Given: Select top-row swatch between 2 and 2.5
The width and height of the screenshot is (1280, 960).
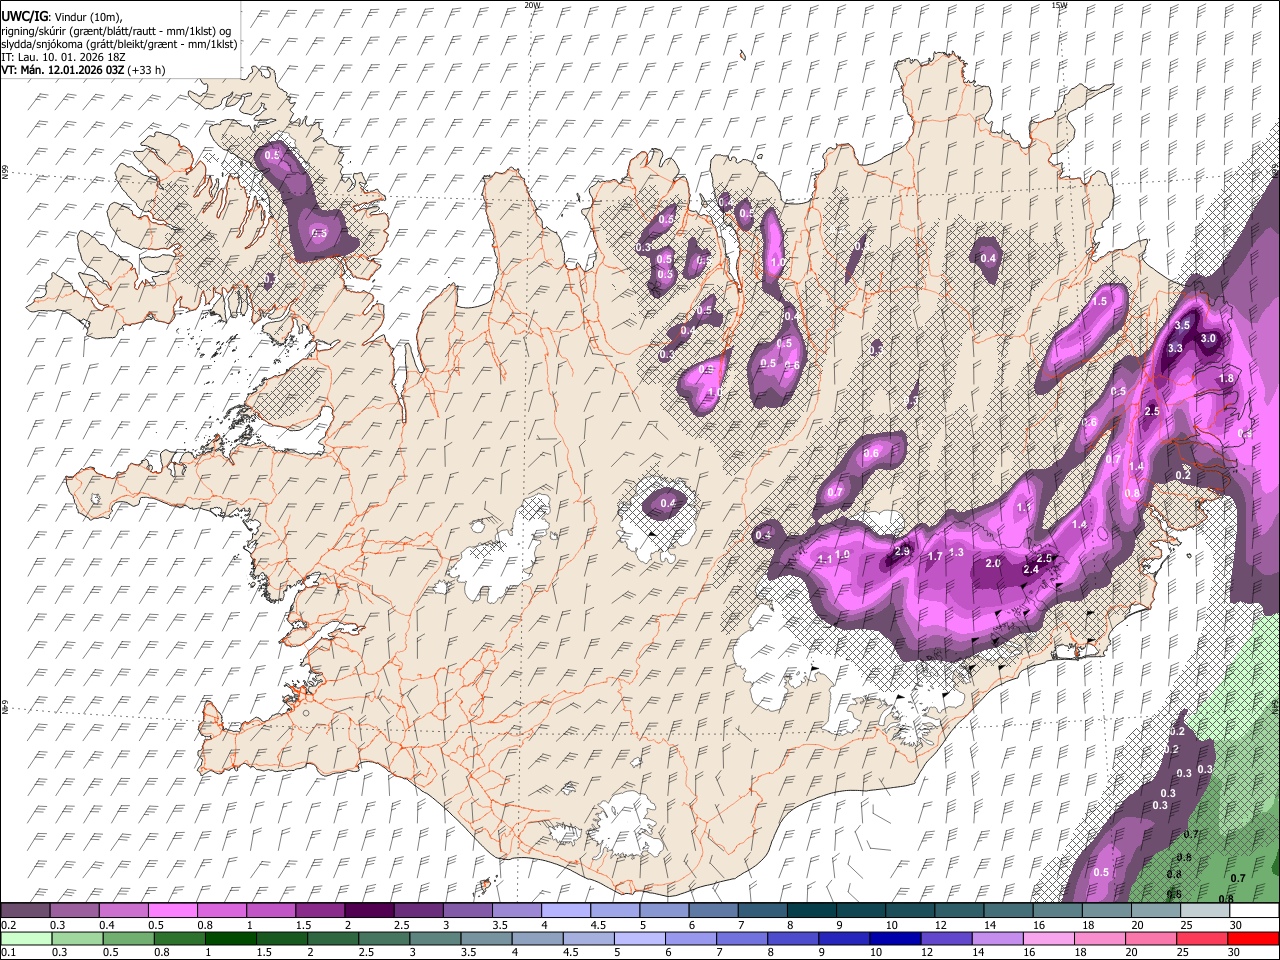Looking at the screenshot, I should (x=368, y=911).
